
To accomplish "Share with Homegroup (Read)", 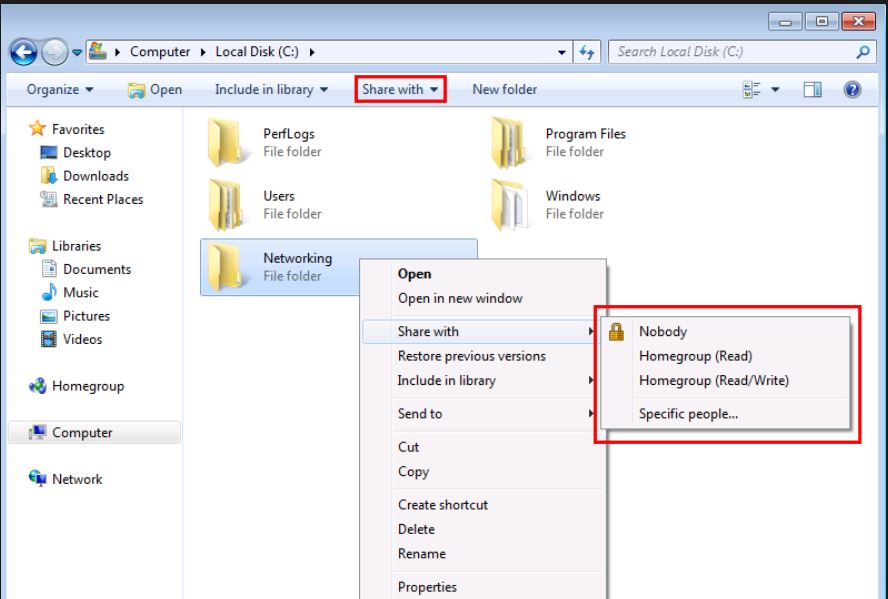I will 725,356.
